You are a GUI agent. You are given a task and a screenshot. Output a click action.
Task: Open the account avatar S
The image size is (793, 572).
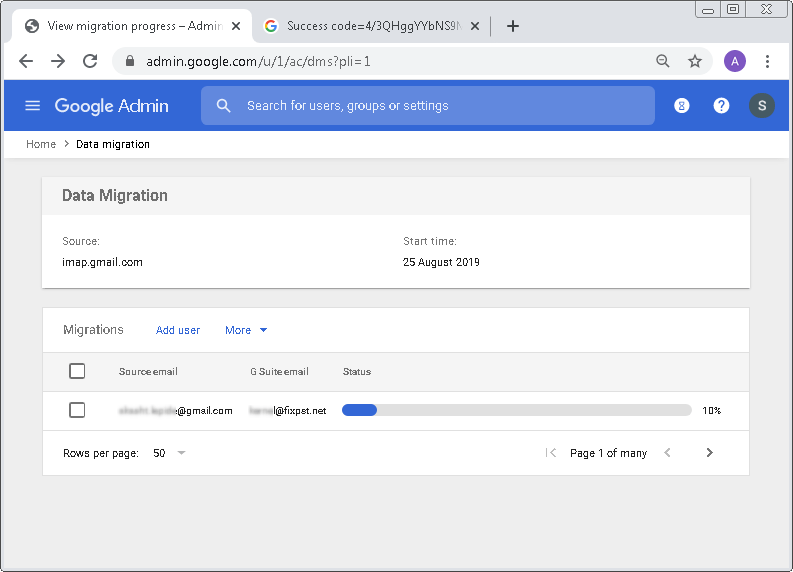coord(762,106)
